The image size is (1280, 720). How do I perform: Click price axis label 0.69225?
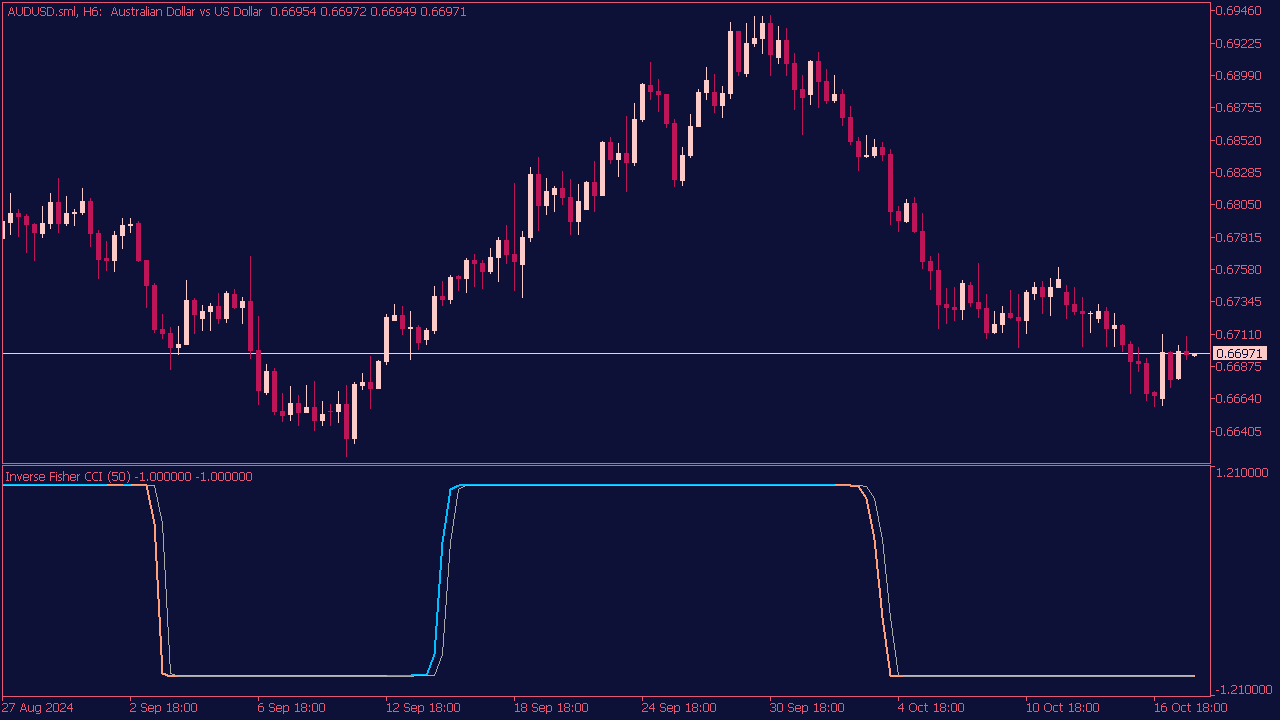pyautogui.click(x=1239, y=43)
